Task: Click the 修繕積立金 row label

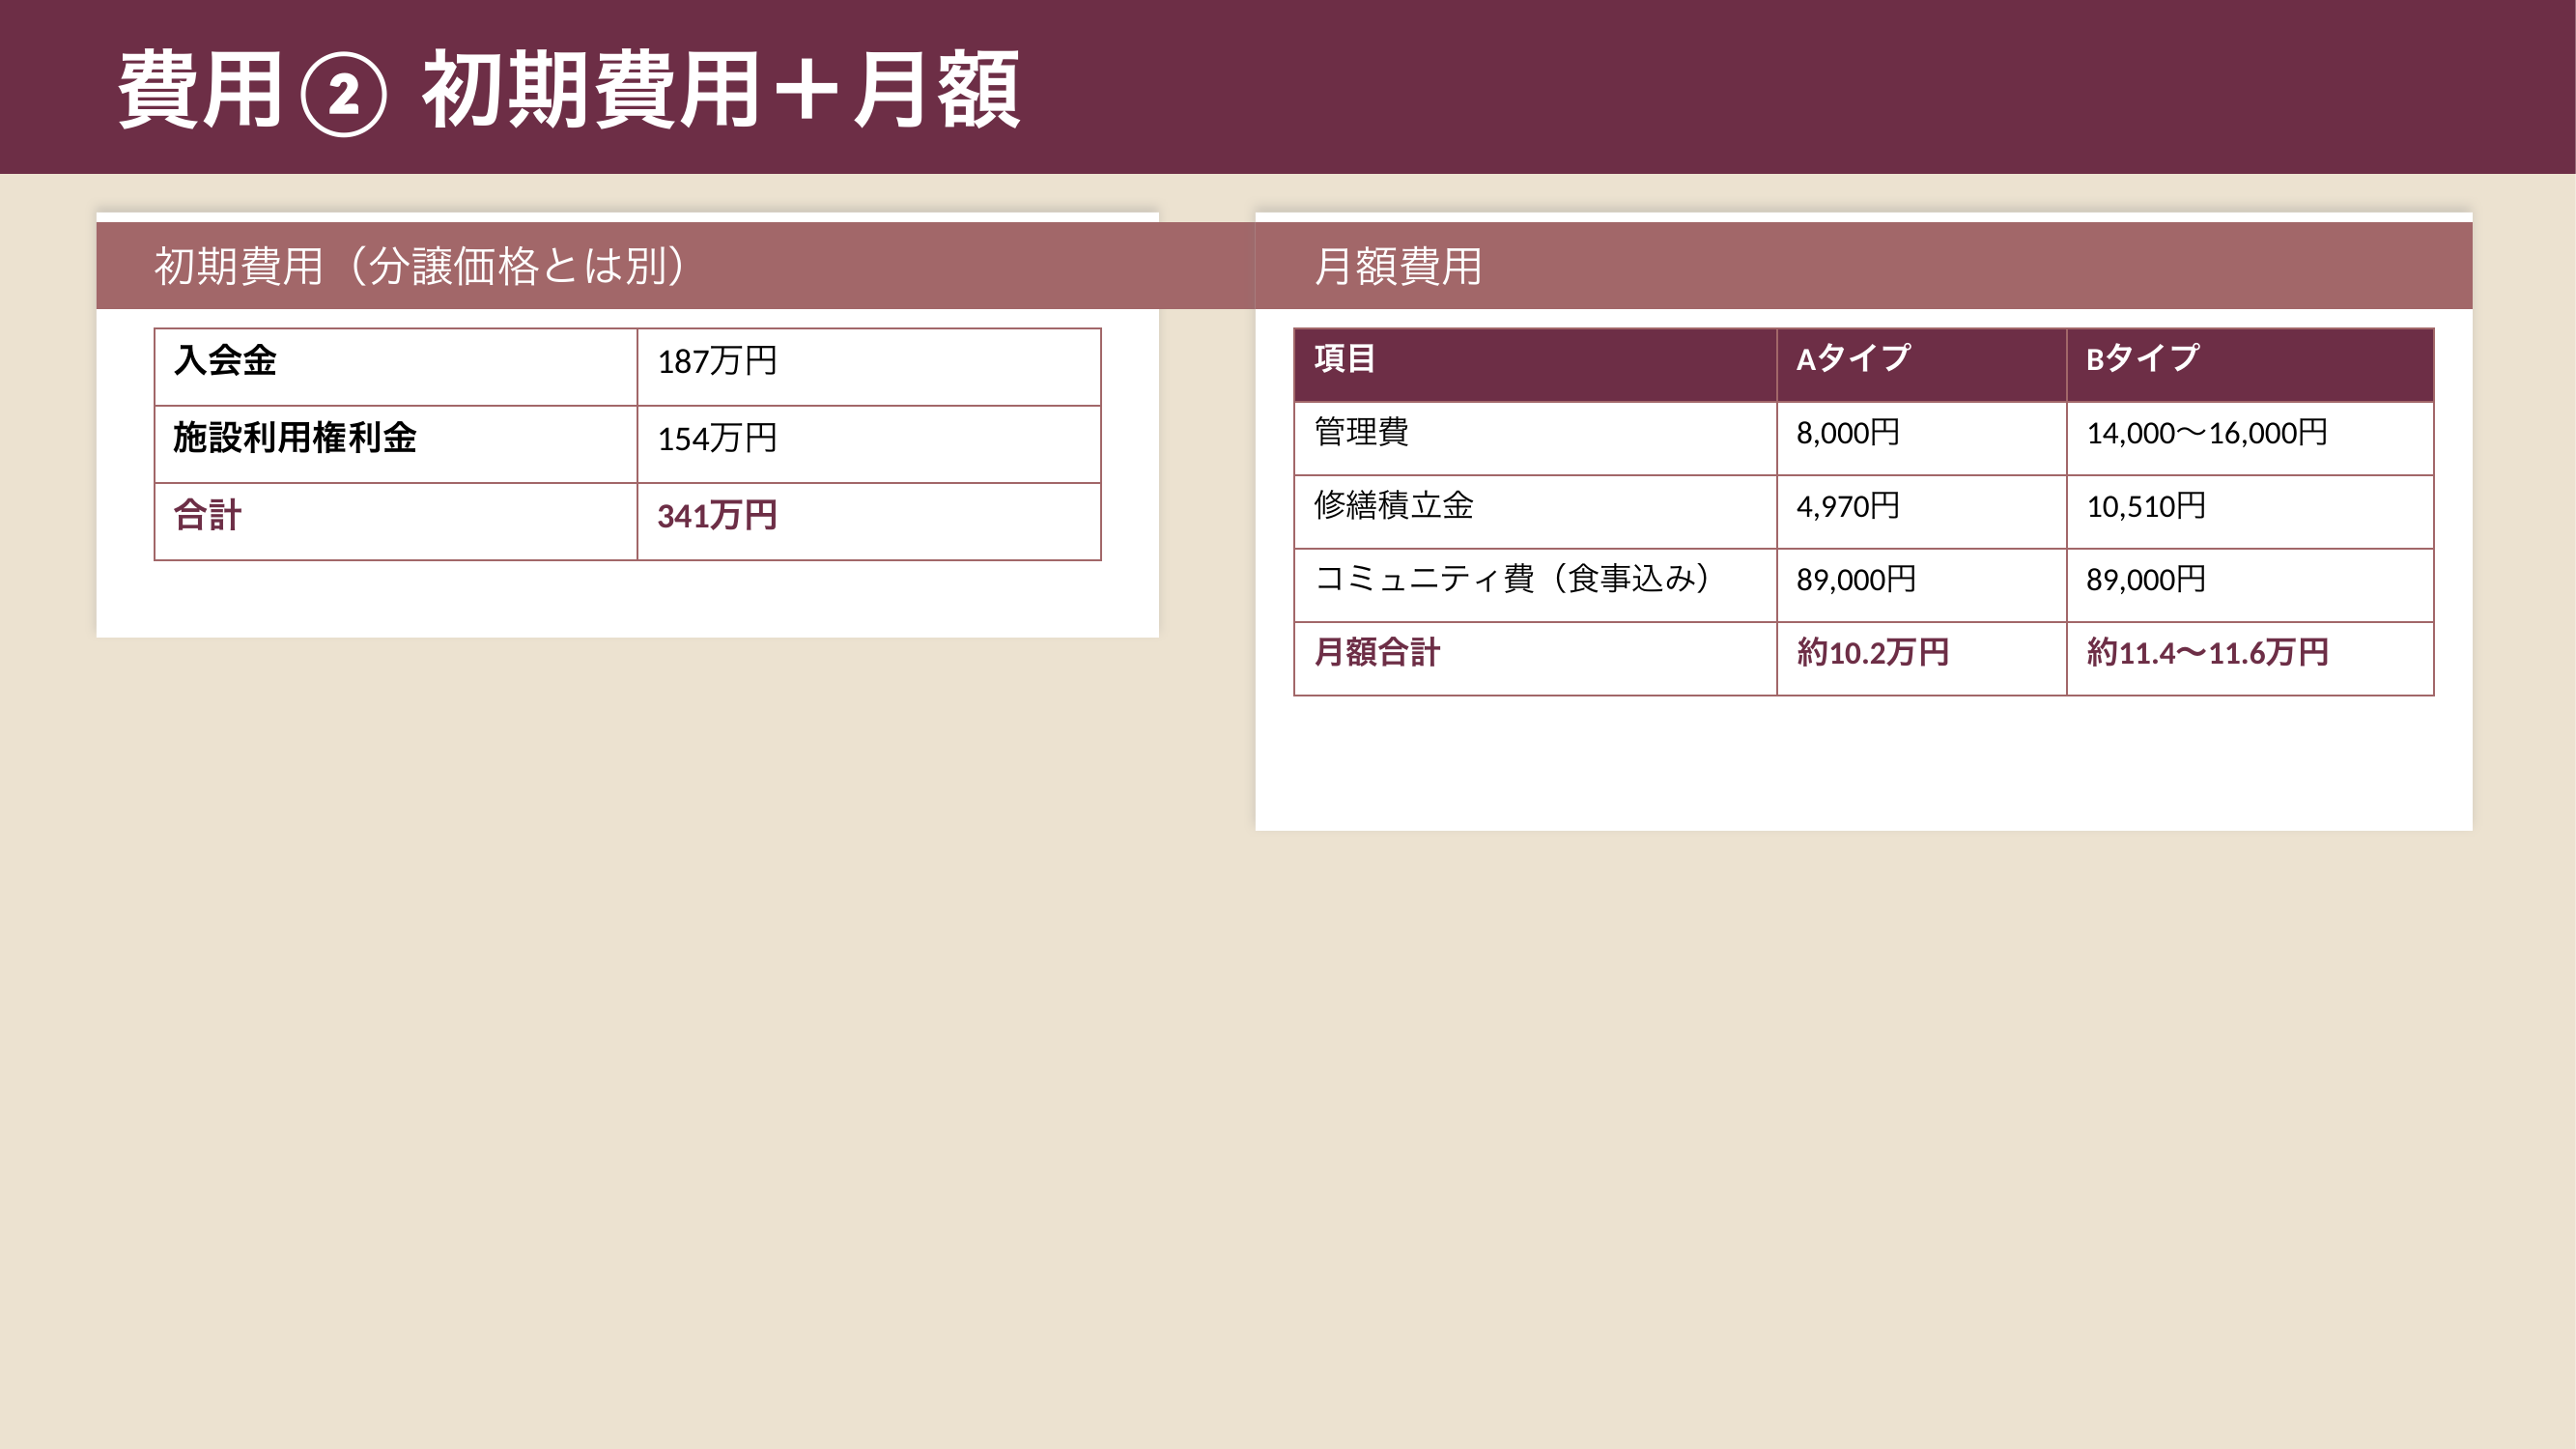Action: [1393, 506]
